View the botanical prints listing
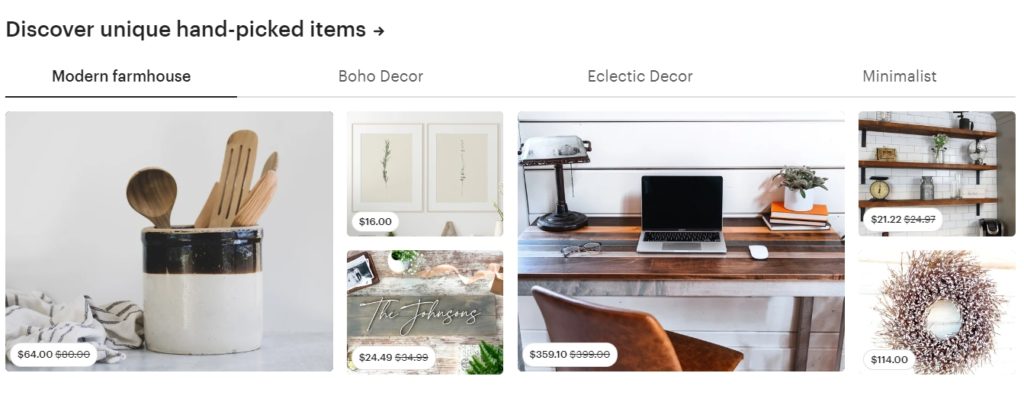The image size is (1024, 402). (x=425, y=174)
